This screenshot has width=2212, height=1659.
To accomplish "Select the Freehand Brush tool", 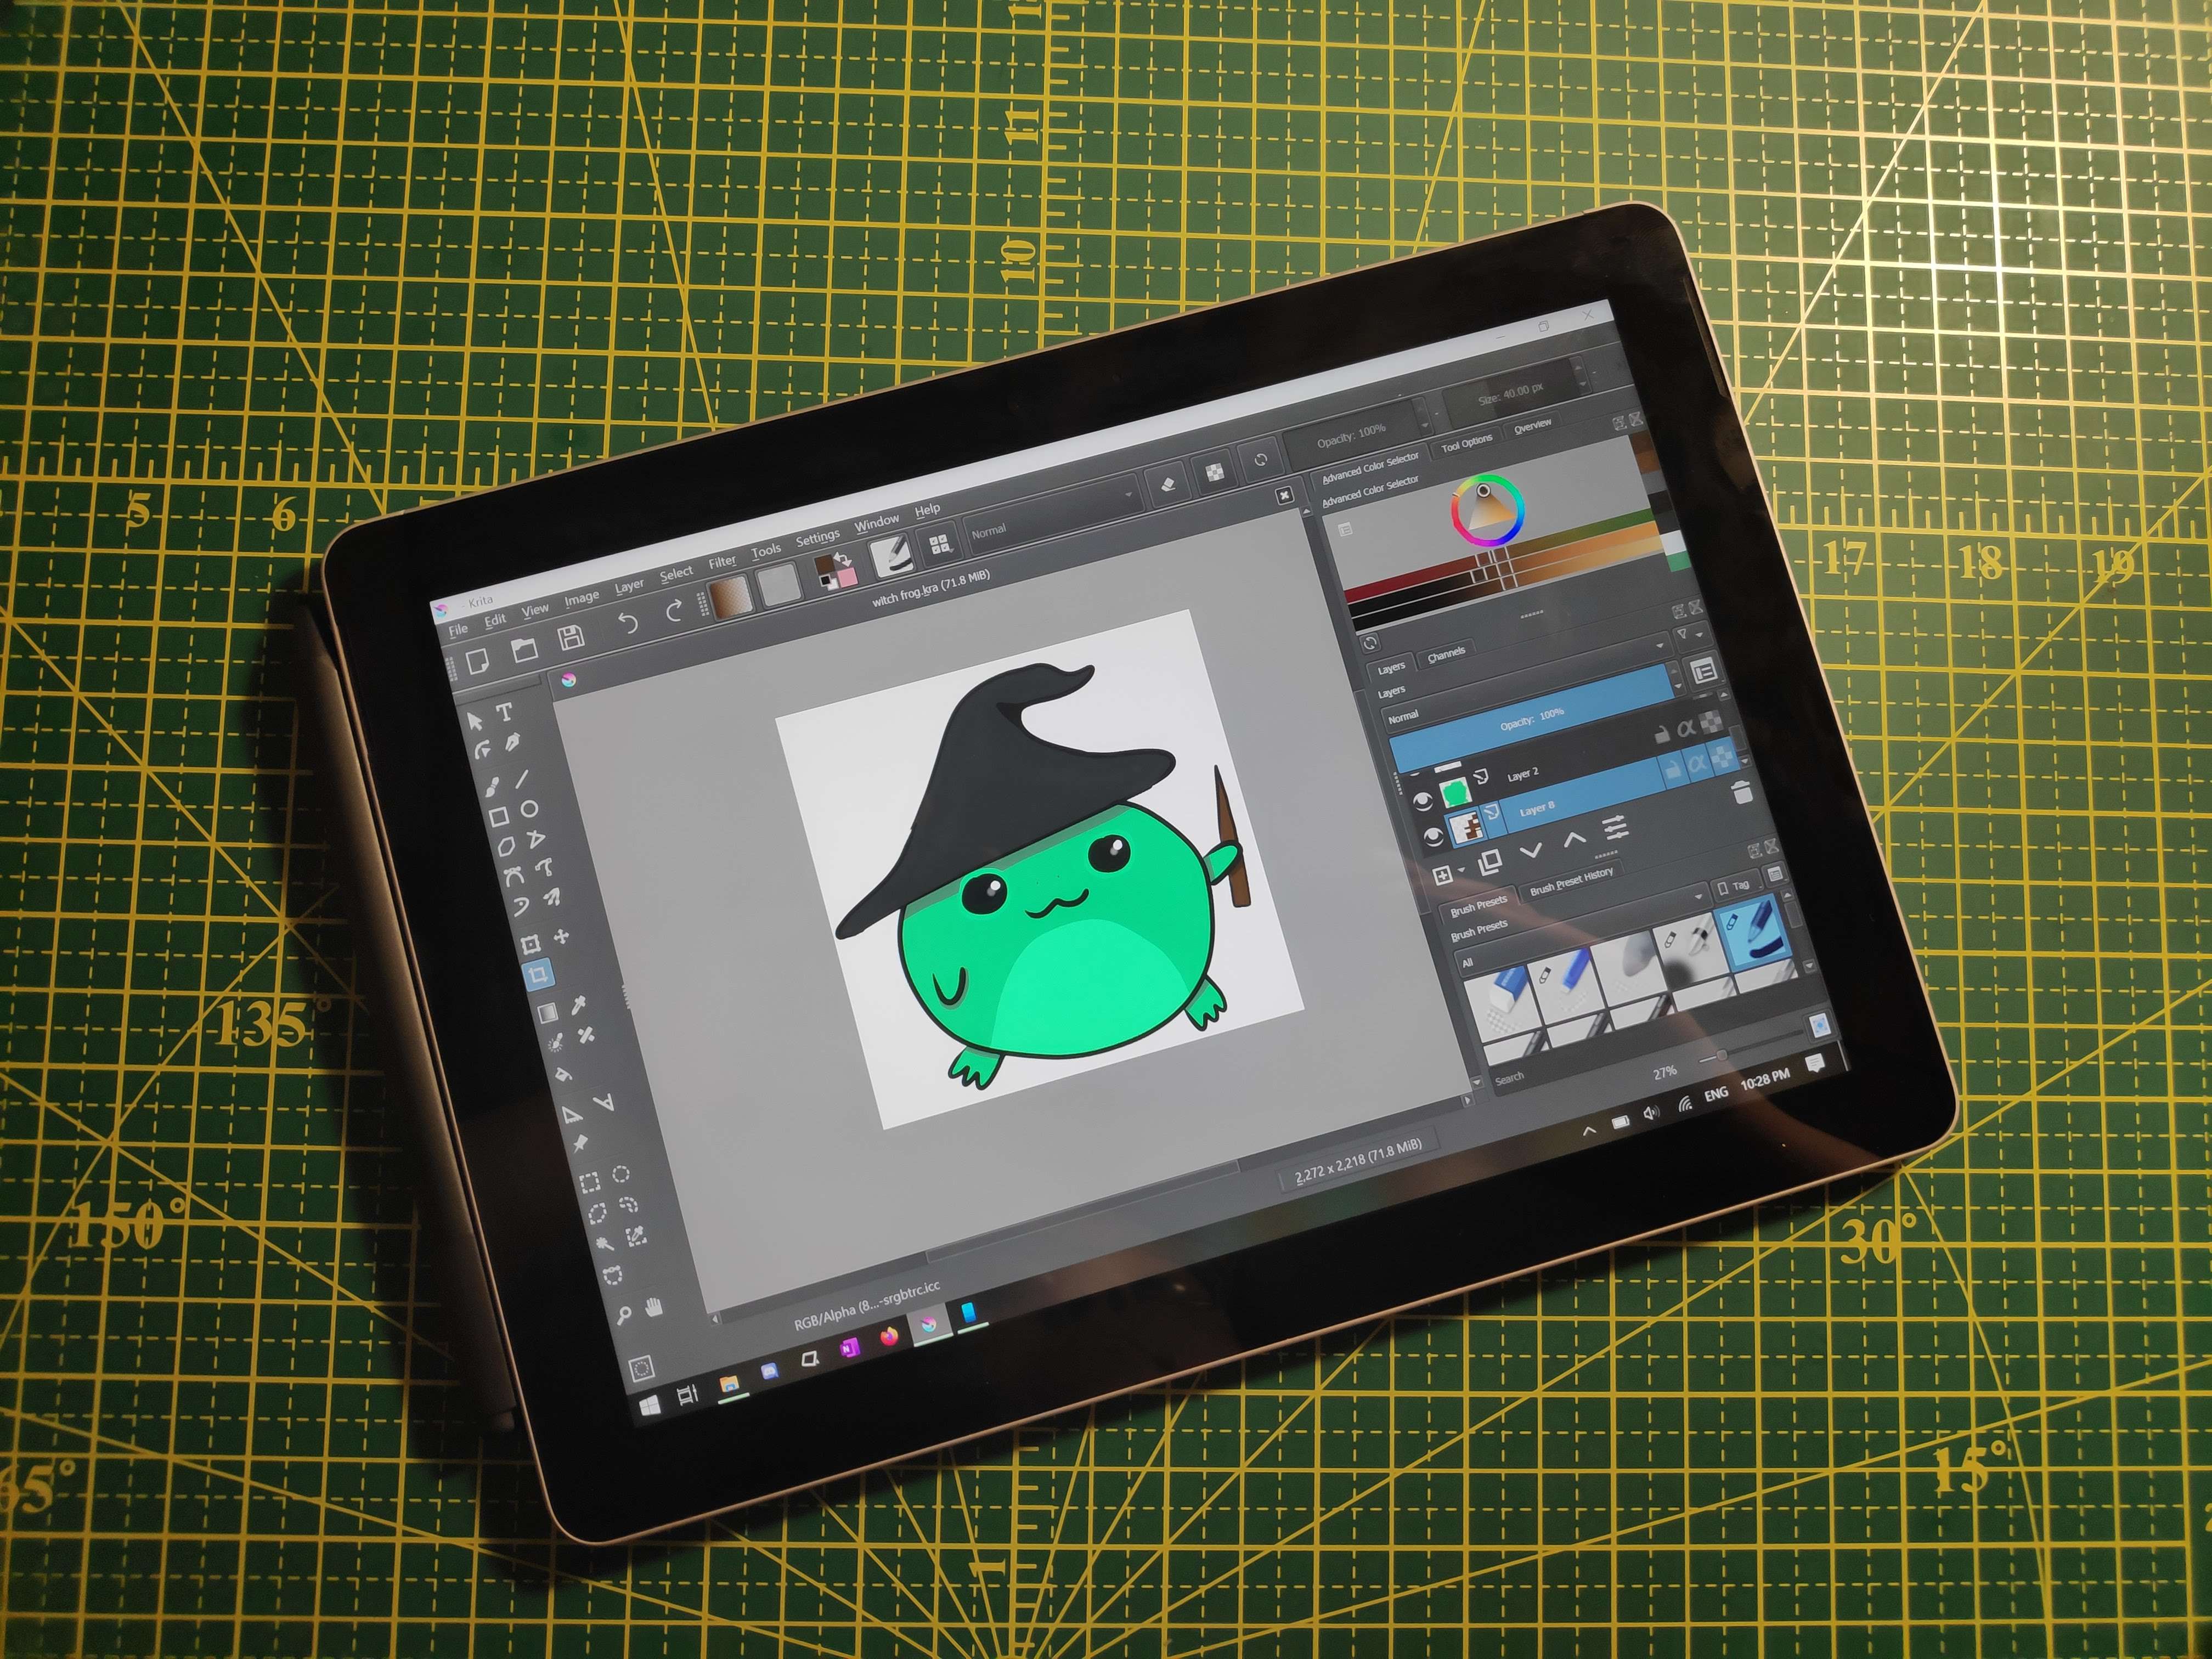I will [x=492, y=787].
